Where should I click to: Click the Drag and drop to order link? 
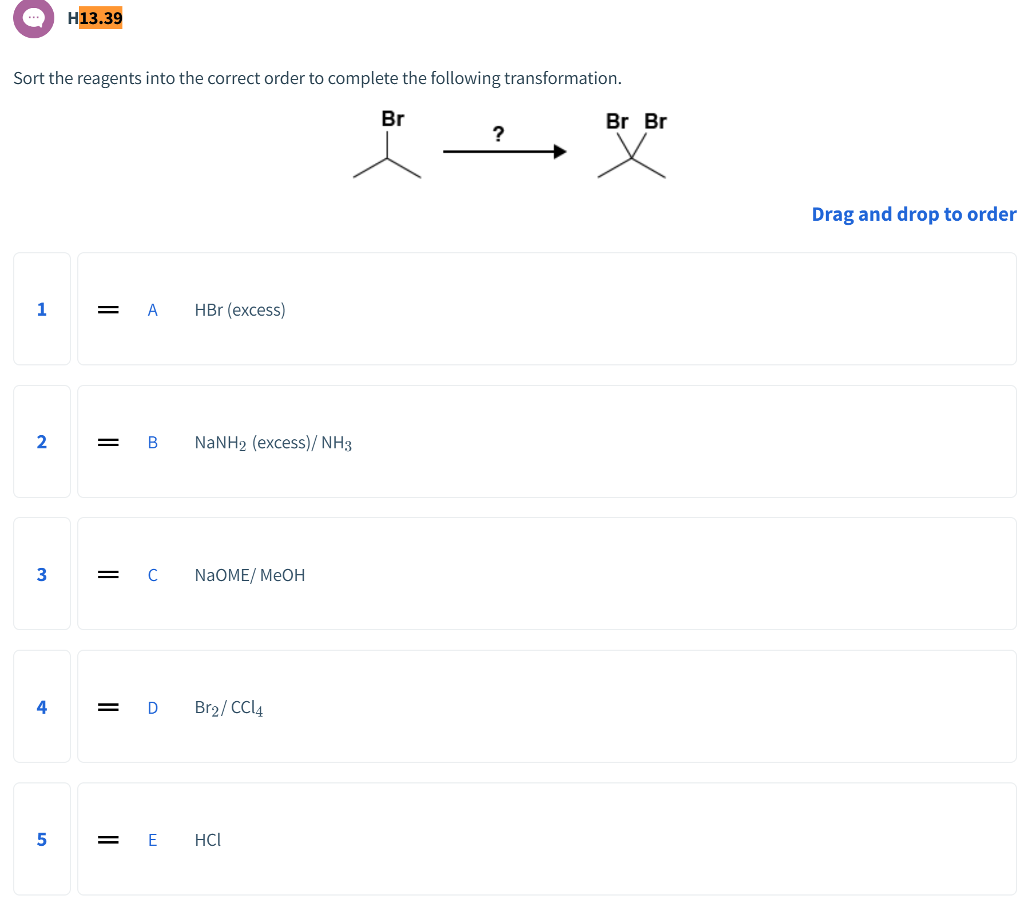coord(913,214)
